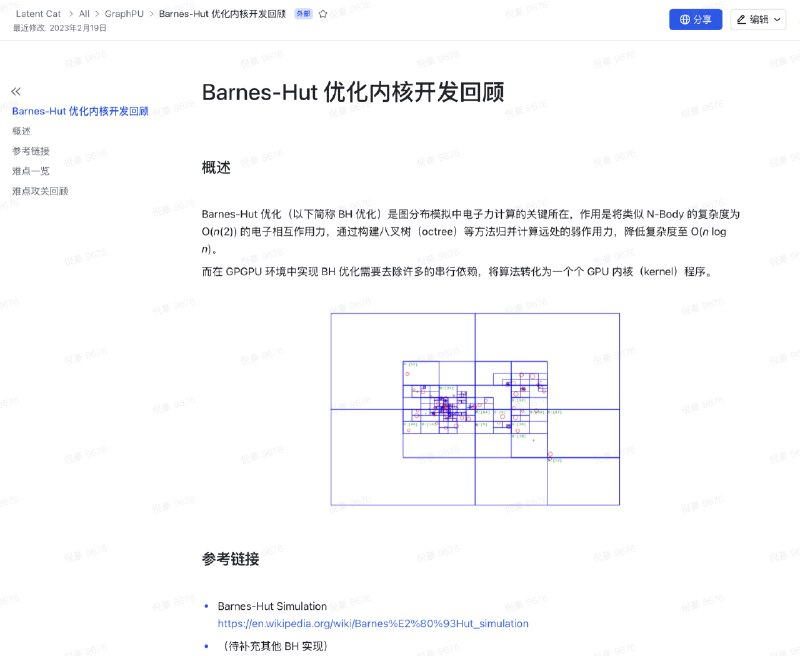Viewport: 800px width, 656px height.
Task: Select the document title in outline sidebar
Action: pos(80,111)
